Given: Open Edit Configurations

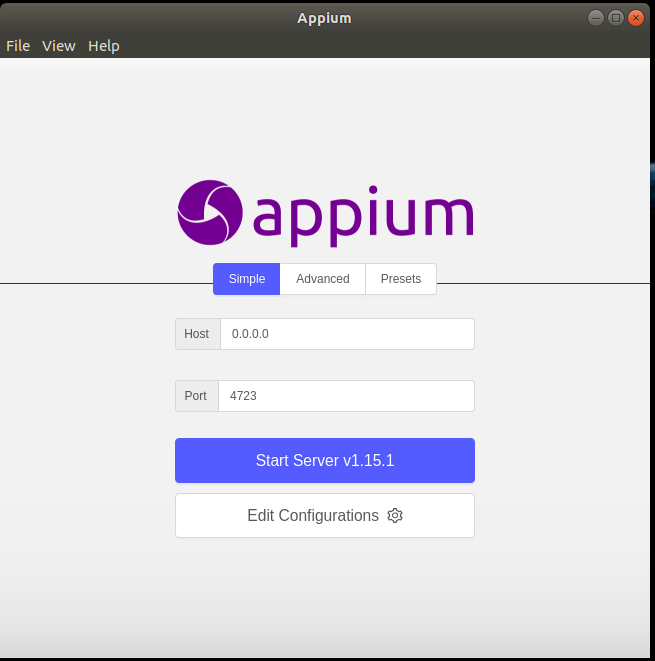Looking at the screenshot, I should point(325,516).
